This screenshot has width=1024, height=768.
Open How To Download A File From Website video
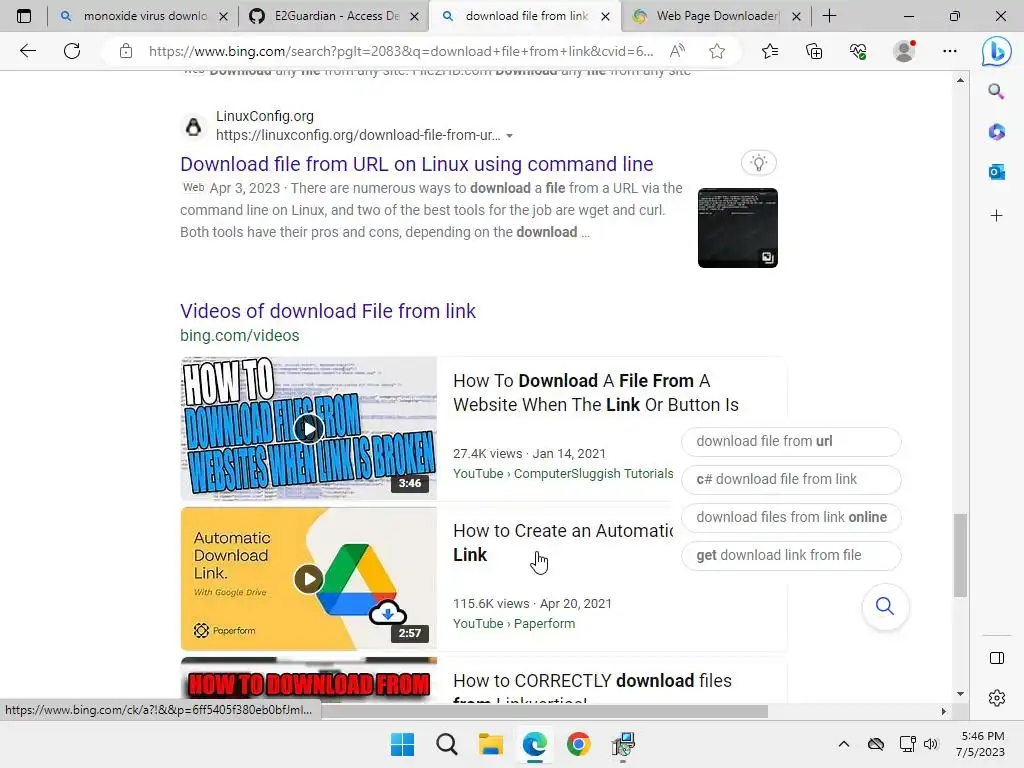(596, 392)
